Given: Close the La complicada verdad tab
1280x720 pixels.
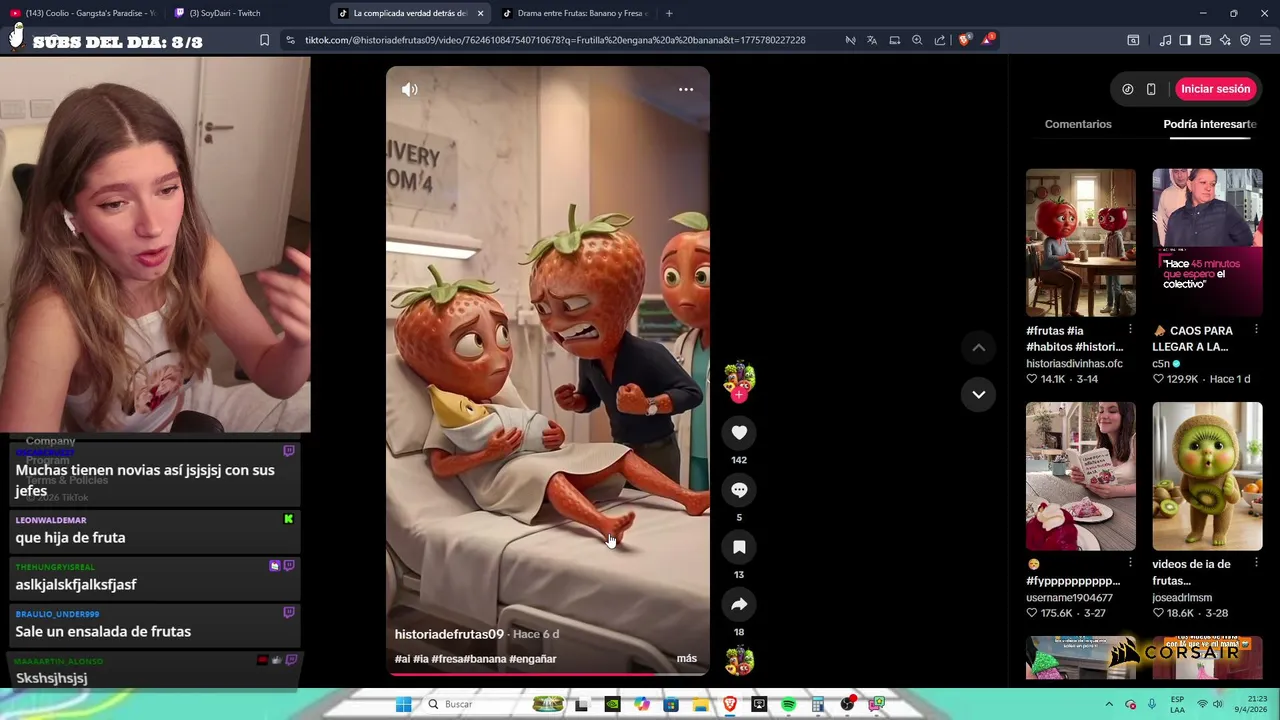Looking at the screenshot, I should point(481,13).
